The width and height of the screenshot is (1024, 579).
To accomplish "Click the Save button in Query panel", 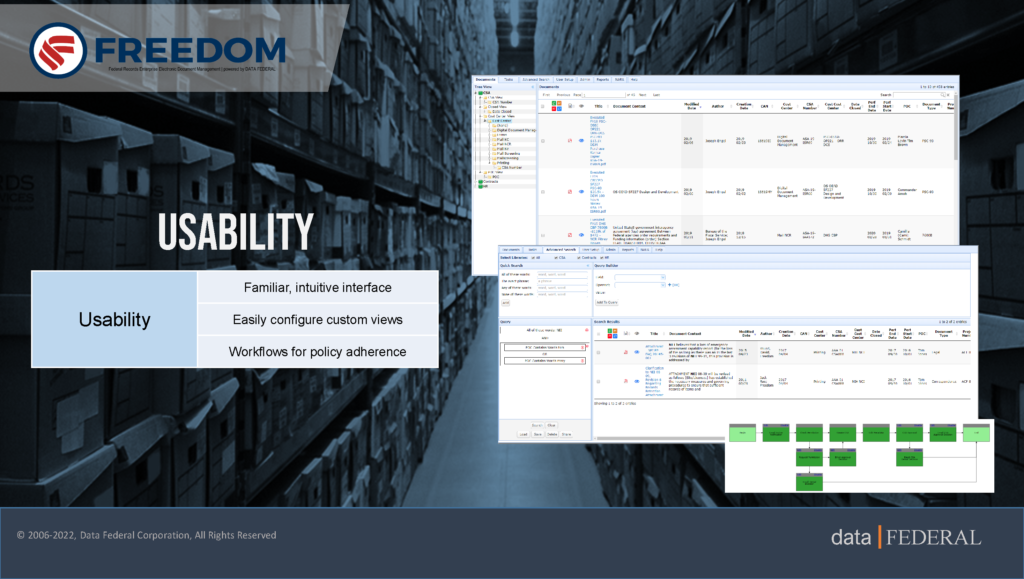I will (x=537, y=434).
